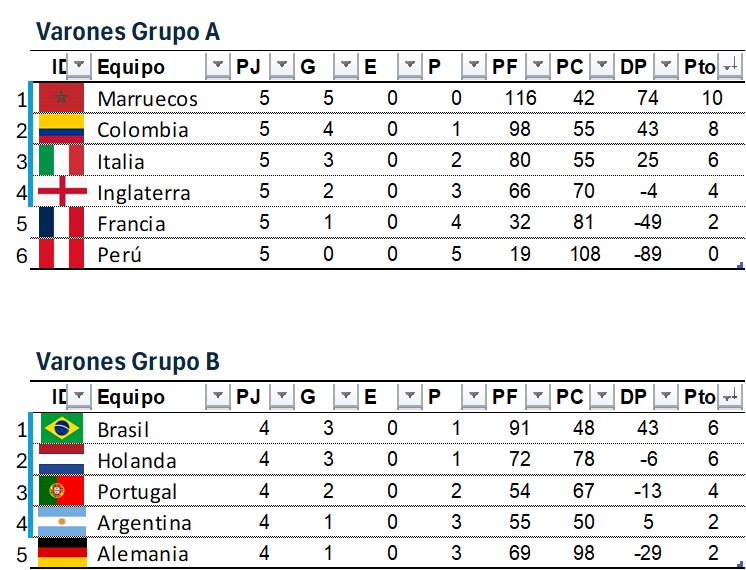Select the Brazil flag icon
746x570 pixels.
pos(61,429)
